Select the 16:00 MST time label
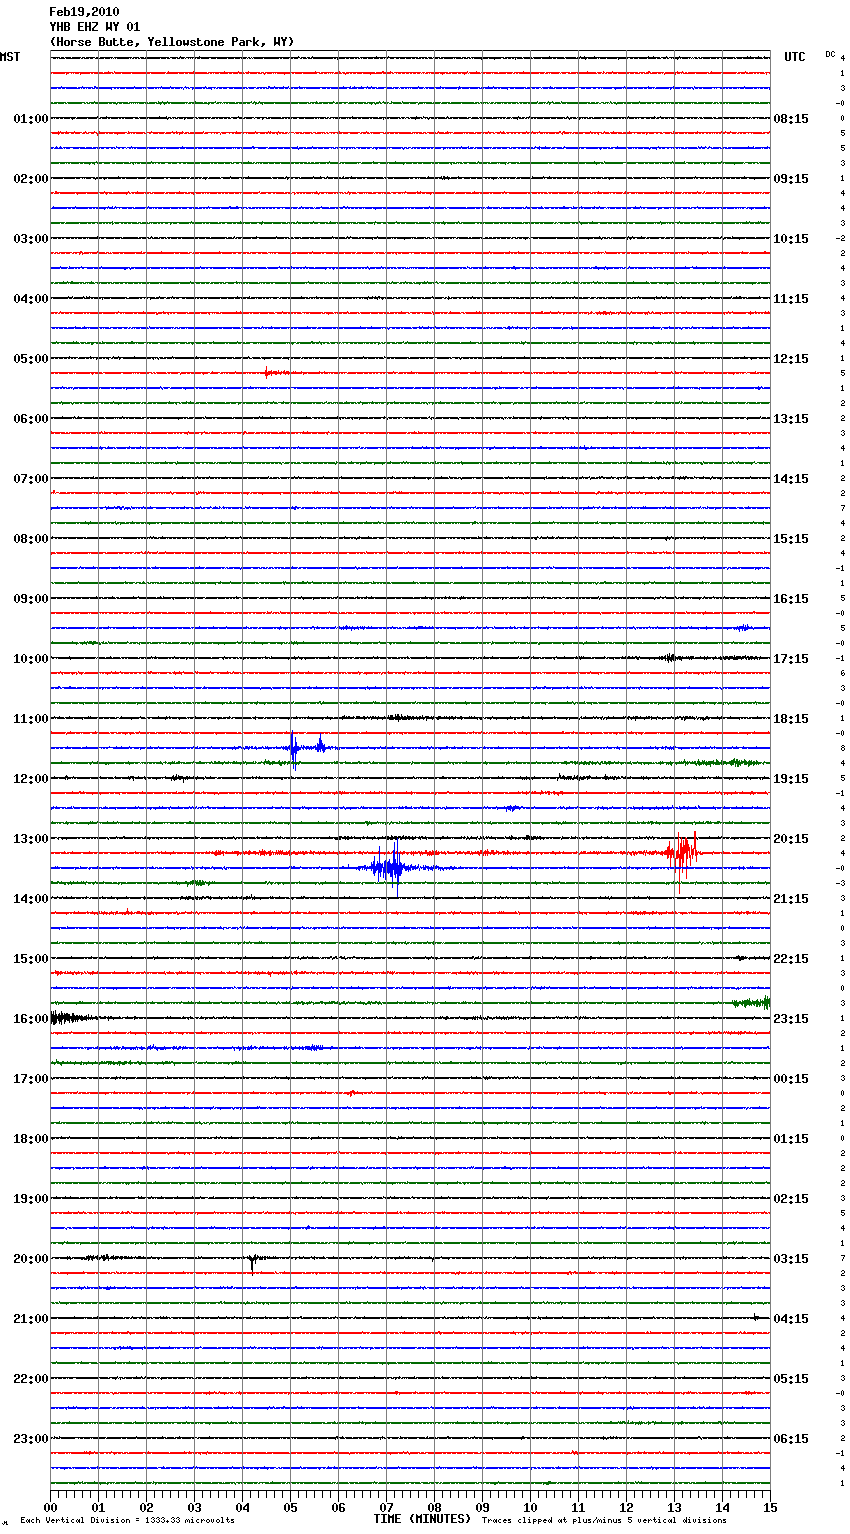Screen dimensions: 850x1534 31,1019
